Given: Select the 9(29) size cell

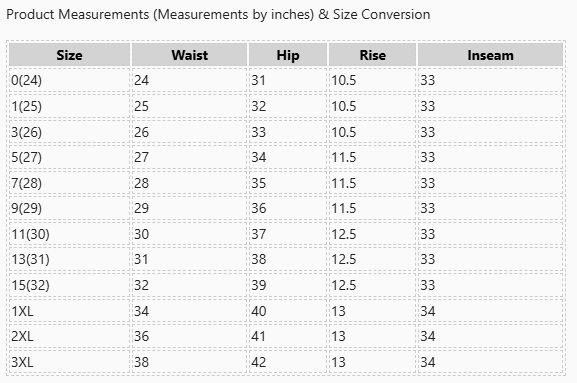Looking at the screenshot, I should [70, 208].
